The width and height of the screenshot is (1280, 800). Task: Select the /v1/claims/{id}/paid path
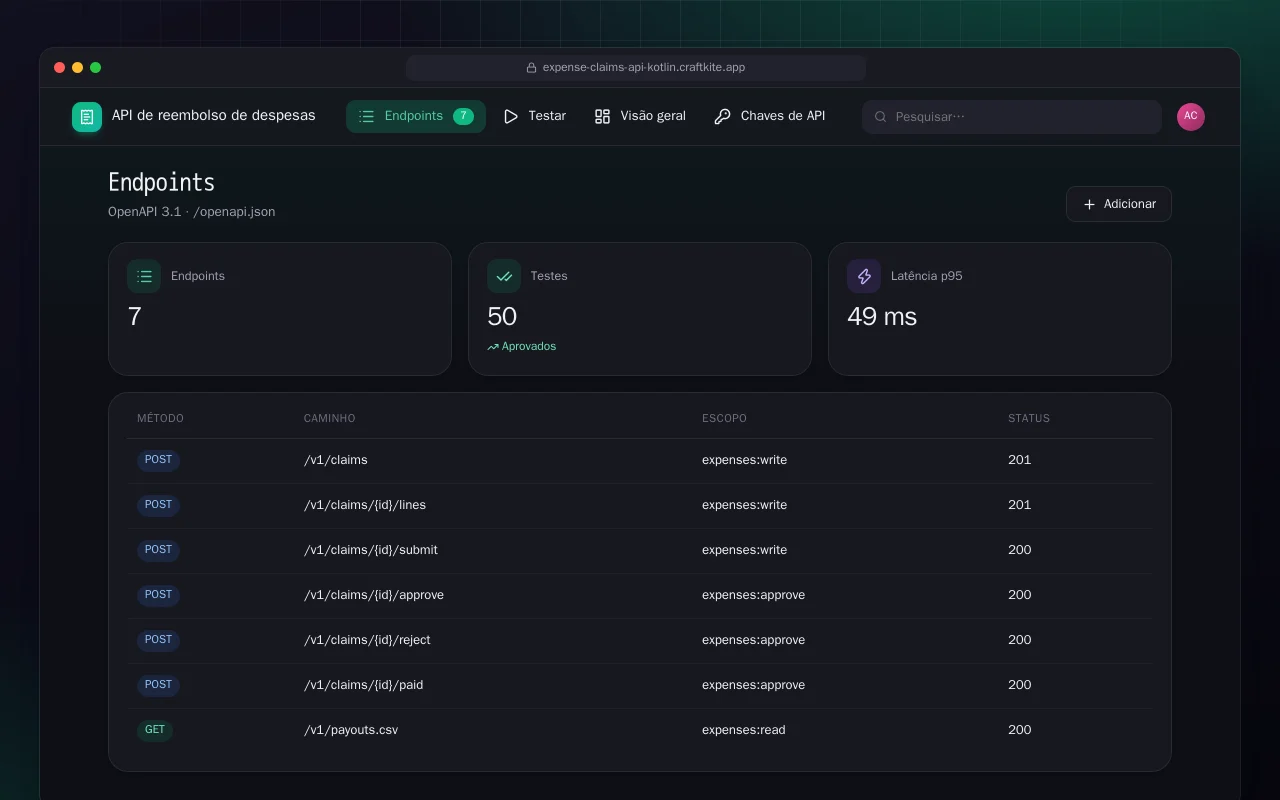[364, 685]
